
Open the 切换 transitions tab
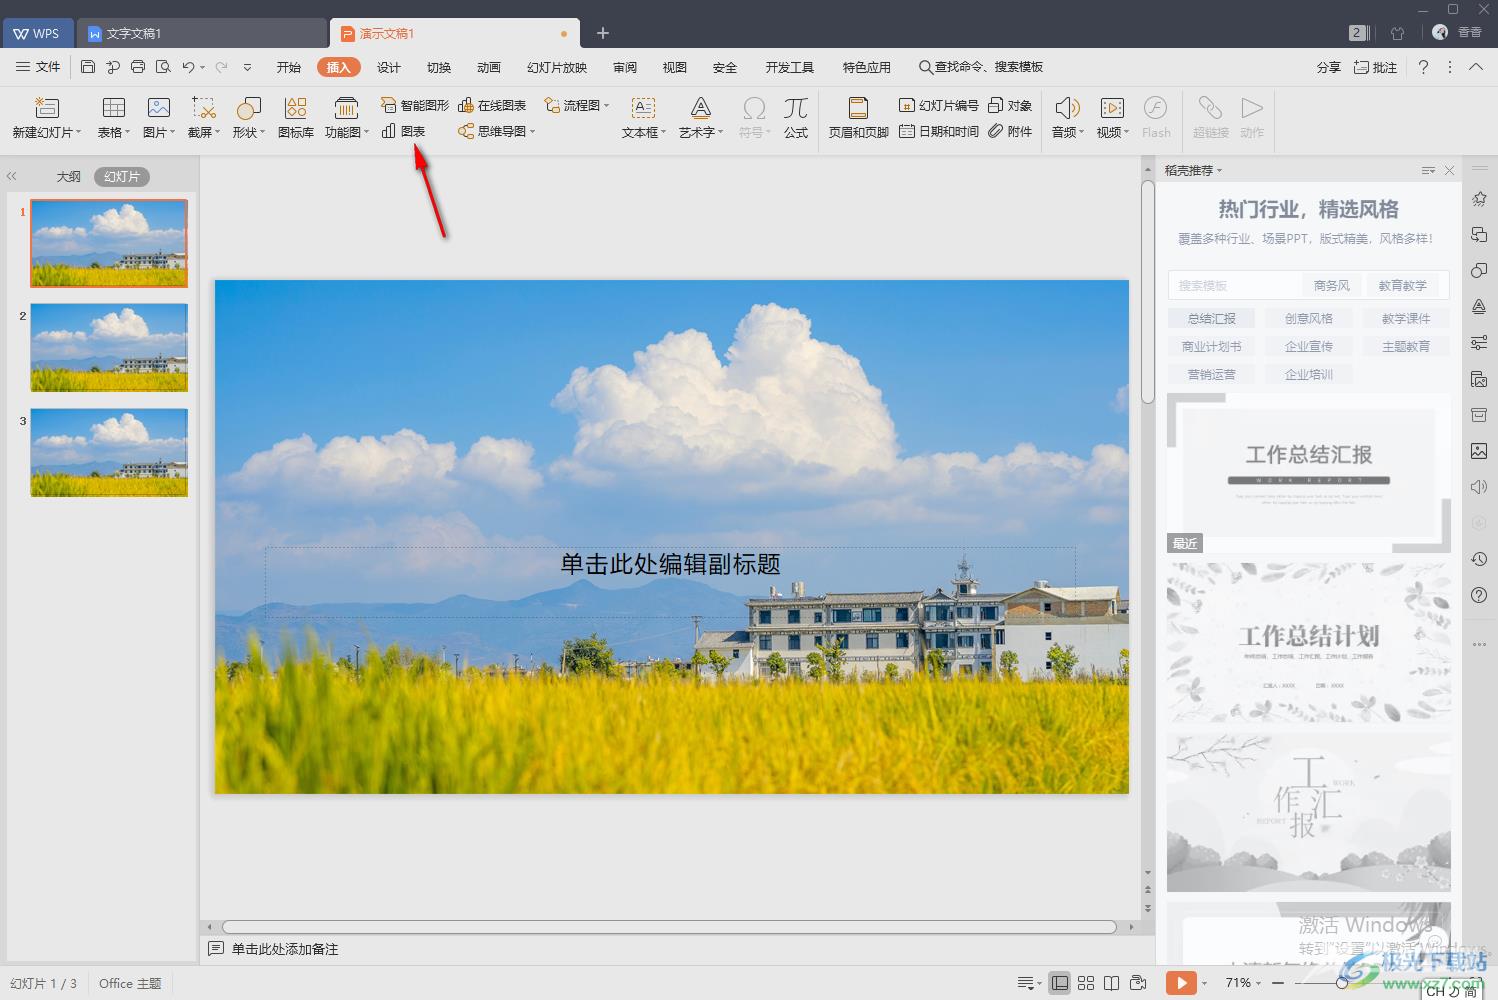(x=439, y=67)
